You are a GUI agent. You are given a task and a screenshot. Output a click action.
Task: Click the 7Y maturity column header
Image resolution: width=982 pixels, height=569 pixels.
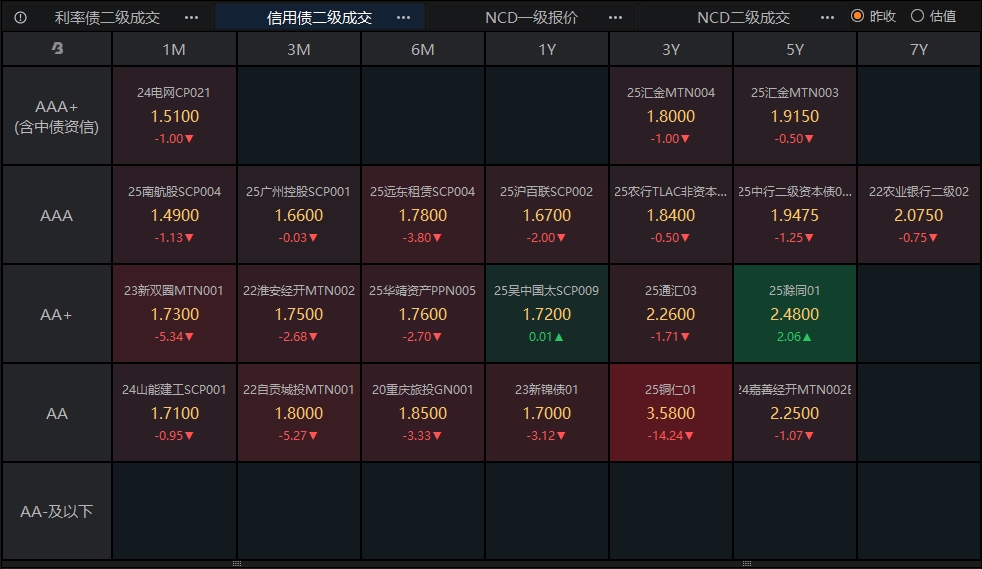click(x=918, y=49)
